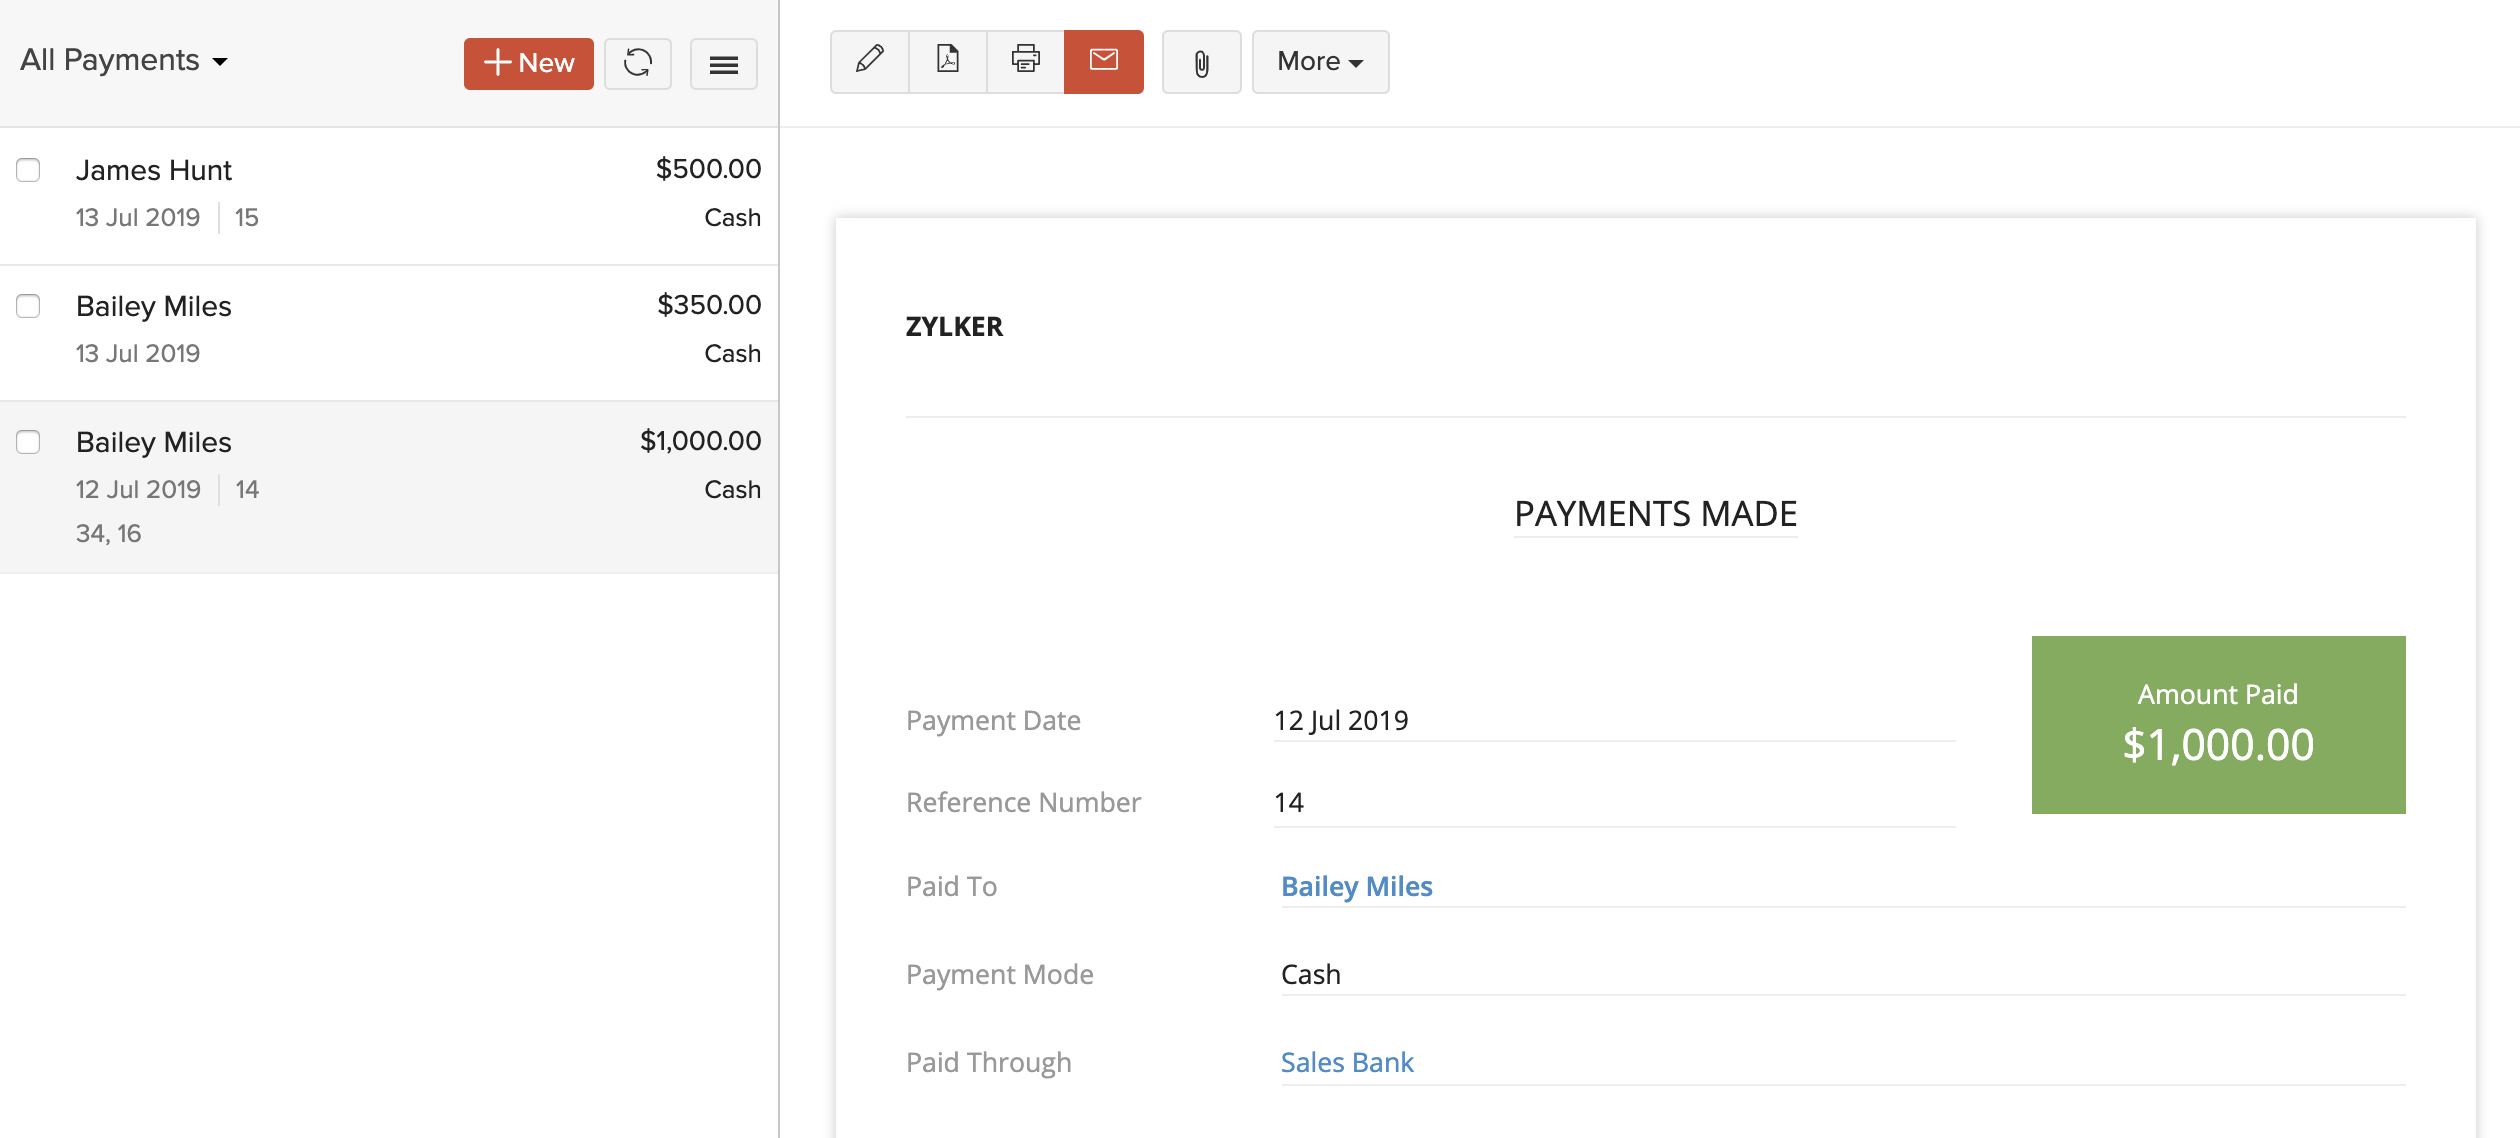This screenshot has width=2520, height=1138.
Task: Refresh the payments list
Action: [x=638, y=63]
